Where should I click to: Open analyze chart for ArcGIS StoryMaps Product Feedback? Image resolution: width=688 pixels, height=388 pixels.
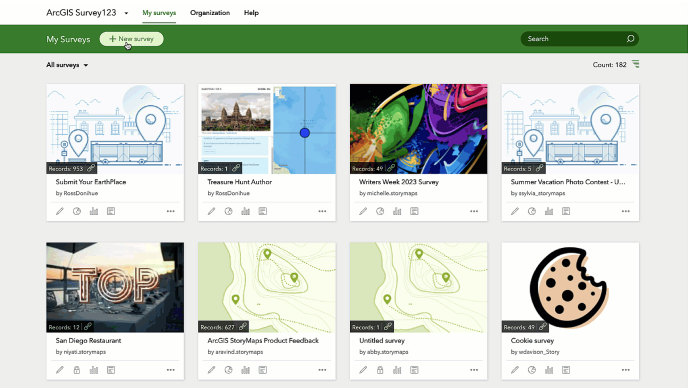(x=246, y=370)
